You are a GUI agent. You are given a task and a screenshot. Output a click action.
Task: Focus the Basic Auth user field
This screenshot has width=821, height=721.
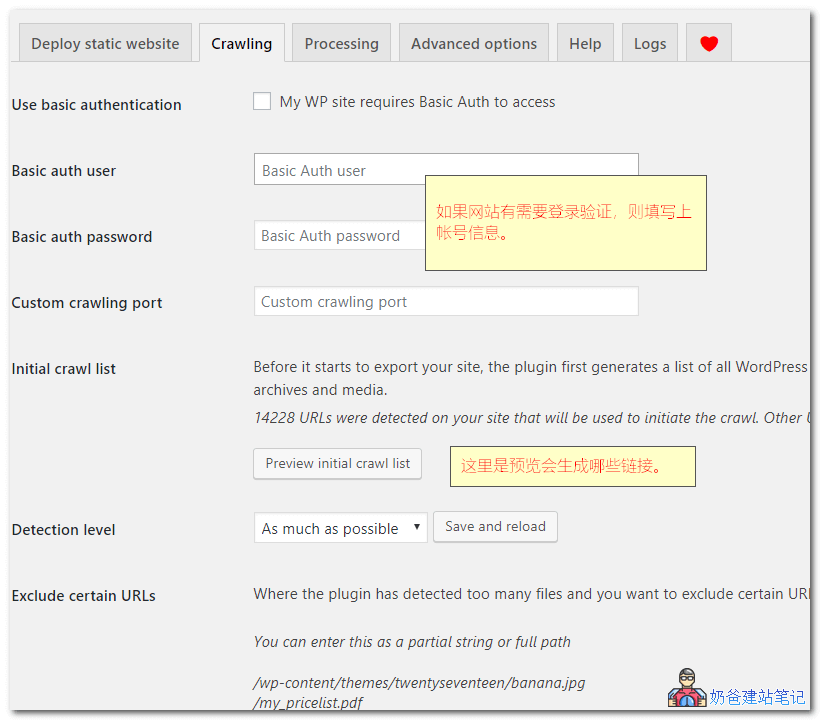(340, 170)
